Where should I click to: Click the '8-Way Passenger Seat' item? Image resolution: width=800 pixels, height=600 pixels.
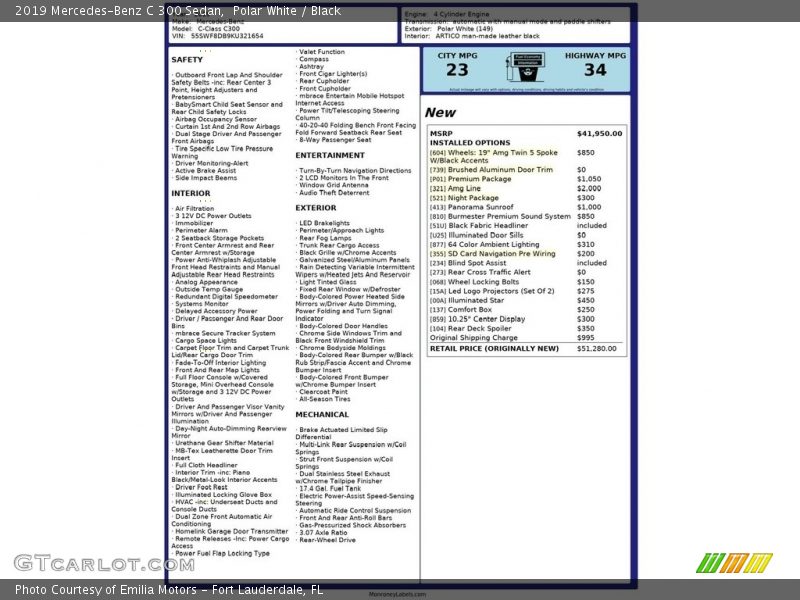(x=335, y=140)
